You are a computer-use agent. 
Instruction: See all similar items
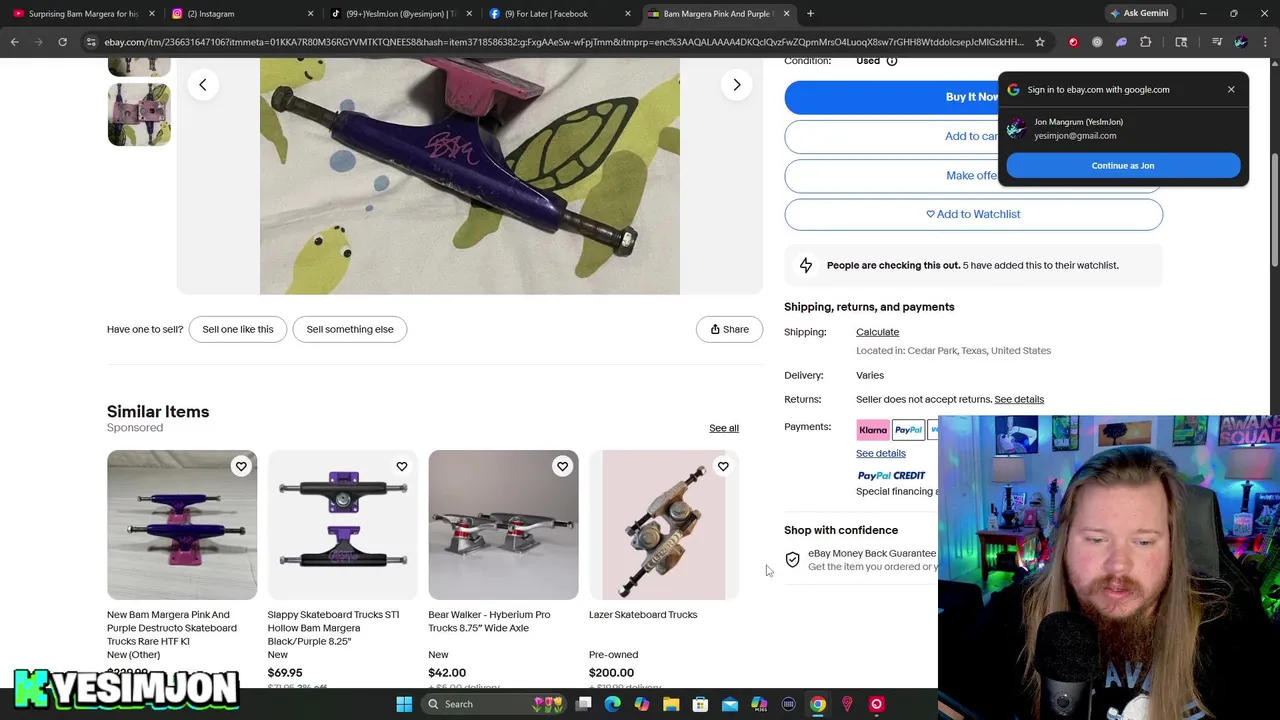(724, 428)
